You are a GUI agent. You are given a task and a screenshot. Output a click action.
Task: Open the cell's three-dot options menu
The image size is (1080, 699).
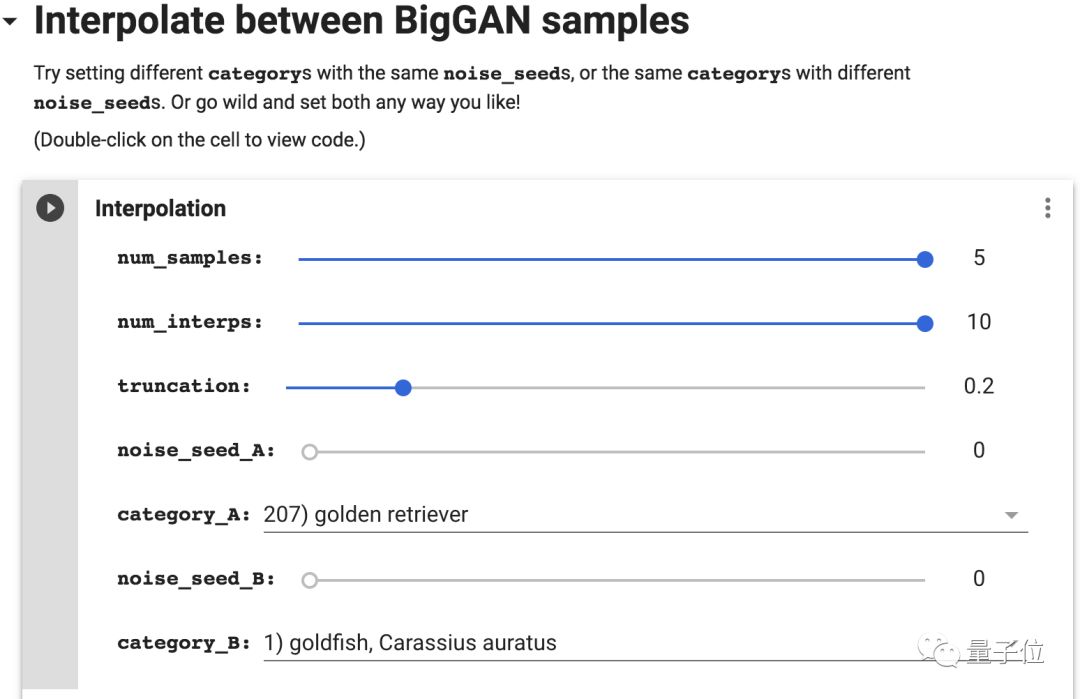[x=1047, y=208]
